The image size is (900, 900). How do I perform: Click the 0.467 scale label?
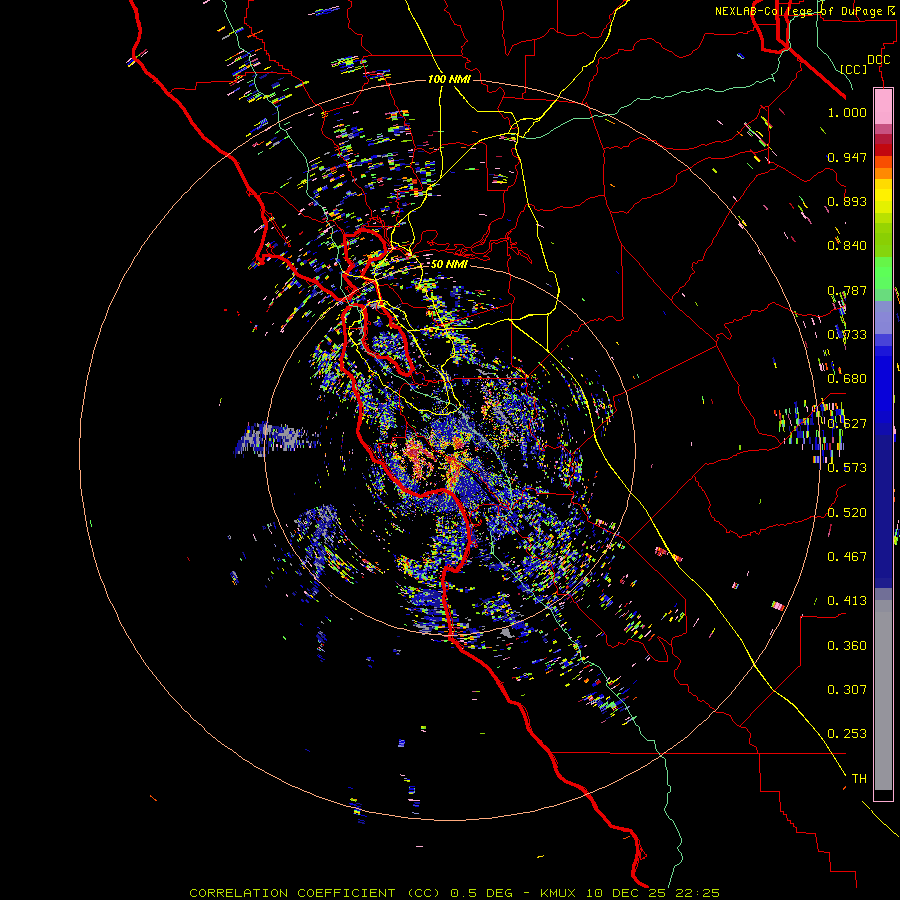(x=847, y=557)
